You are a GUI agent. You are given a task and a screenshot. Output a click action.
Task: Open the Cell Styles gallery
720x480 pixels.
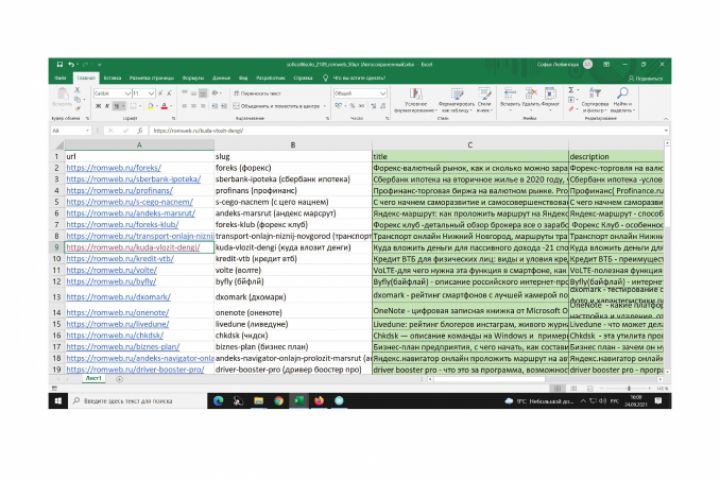pyautogui.click(x=484, y=100)
